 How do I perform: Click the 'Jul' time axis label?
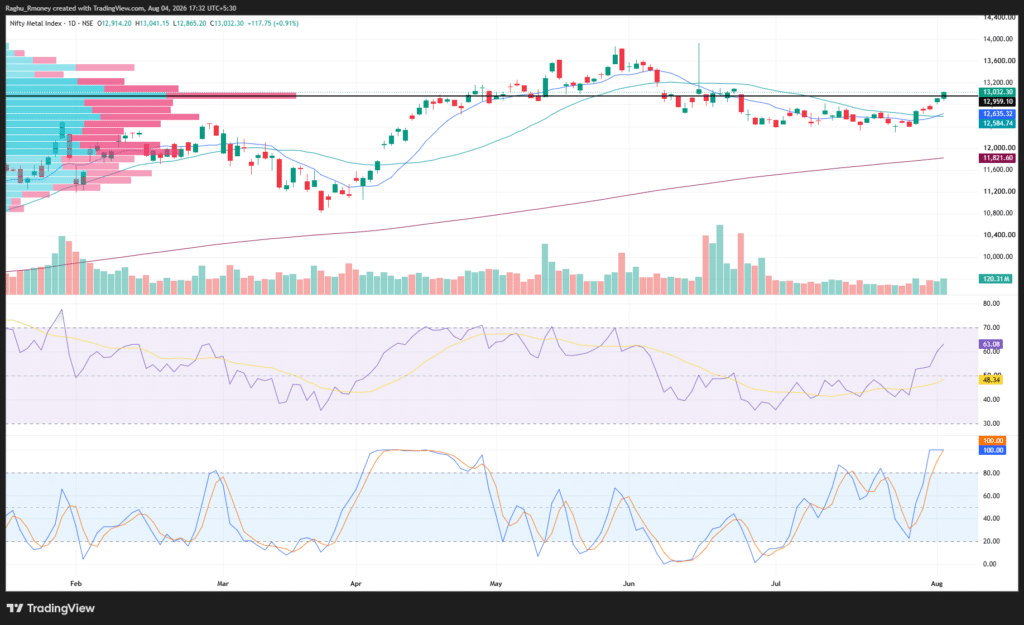coord(776,583)
